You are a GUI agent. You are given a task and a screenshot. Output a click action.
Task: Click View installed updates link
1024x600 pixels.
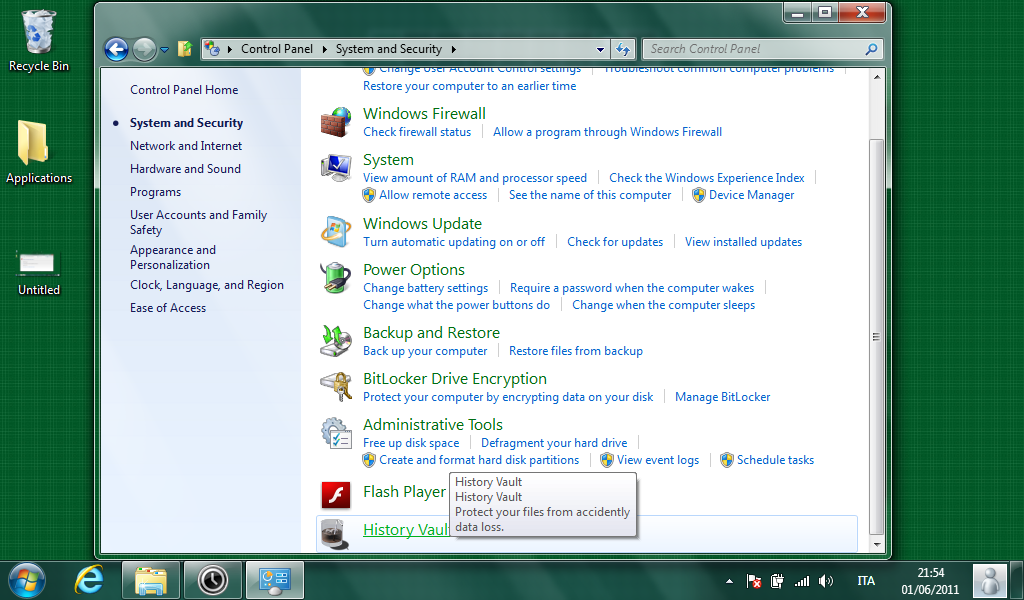pyautogui.click(x=743, y=242)
